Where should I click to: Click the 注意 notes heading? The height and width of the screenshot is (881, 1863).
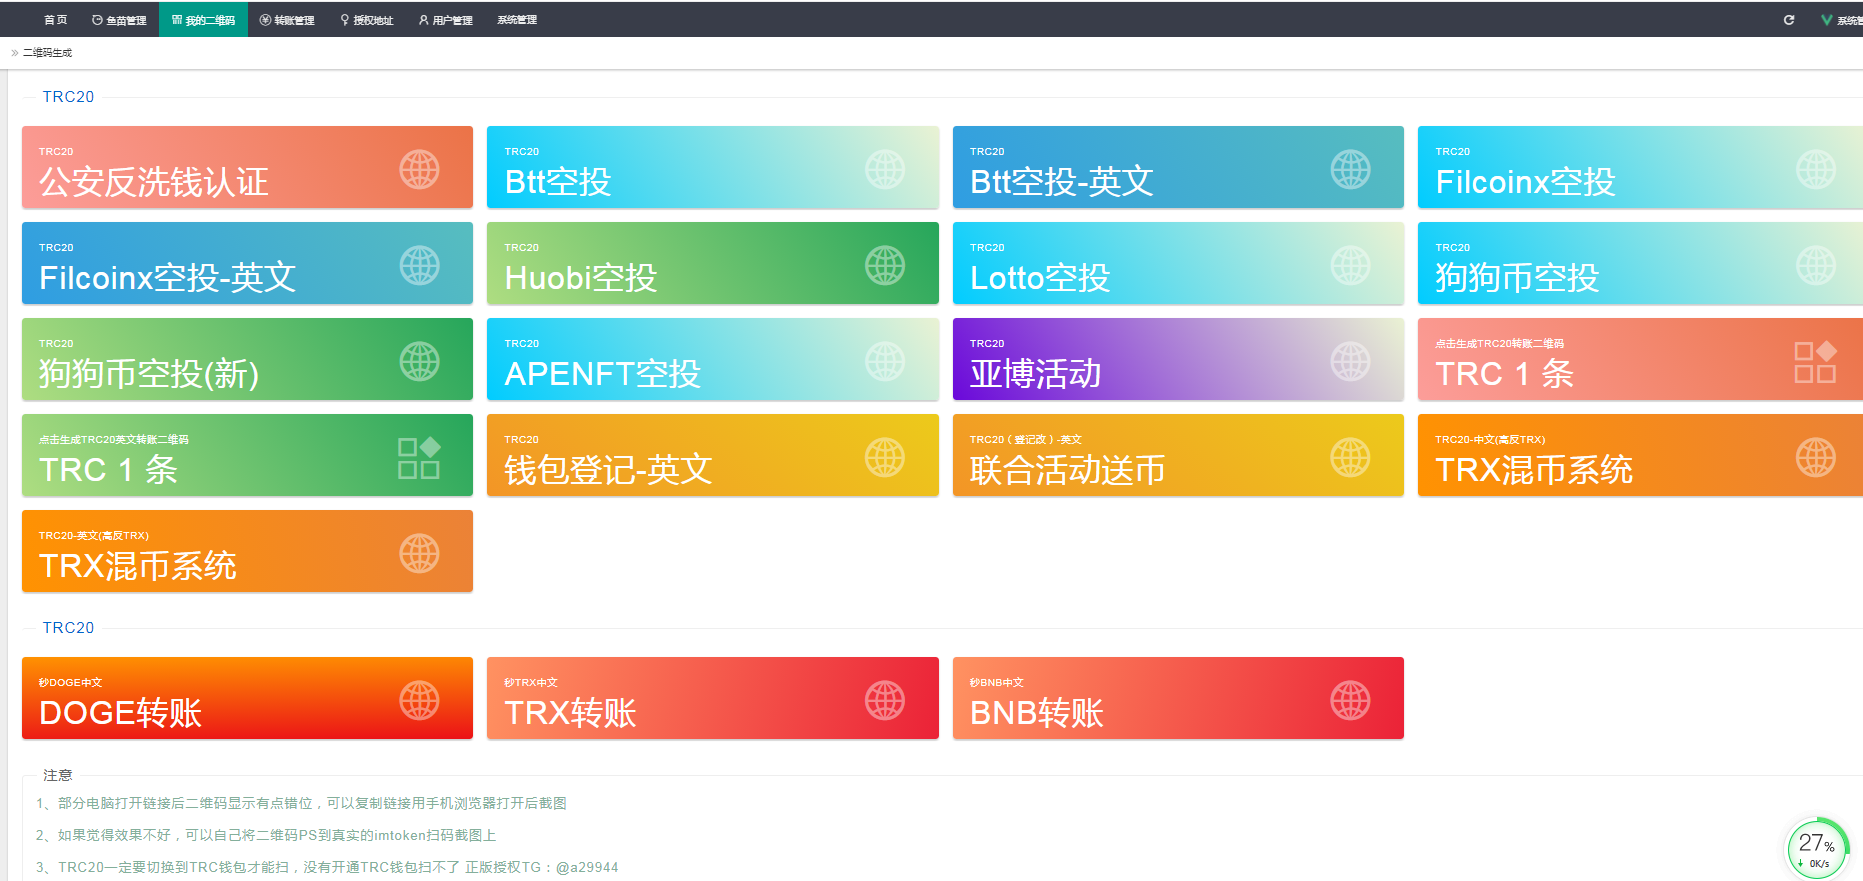tap(58, 775)
